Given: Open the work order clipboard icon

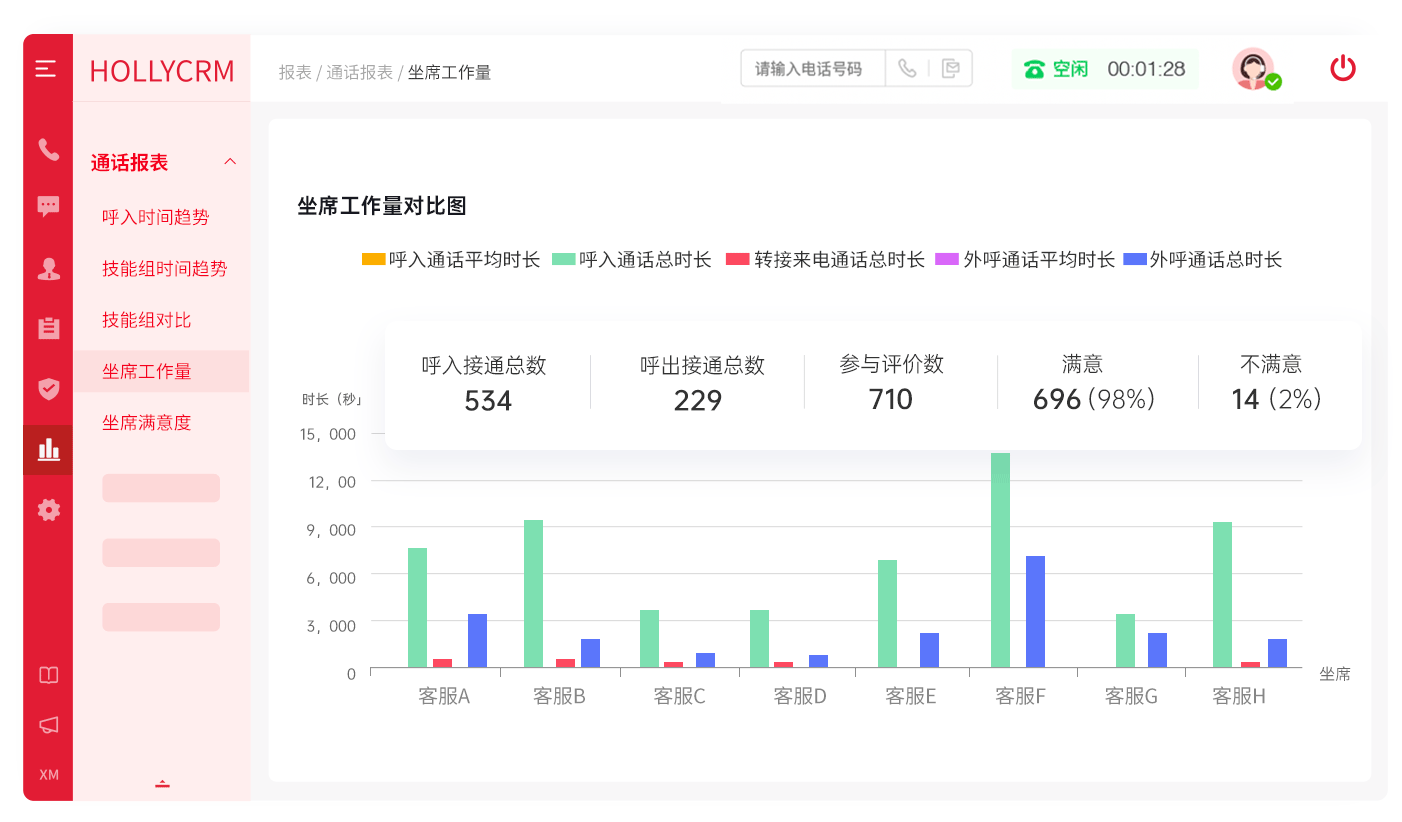Looking at the screenshot, I should click(48, 328).
